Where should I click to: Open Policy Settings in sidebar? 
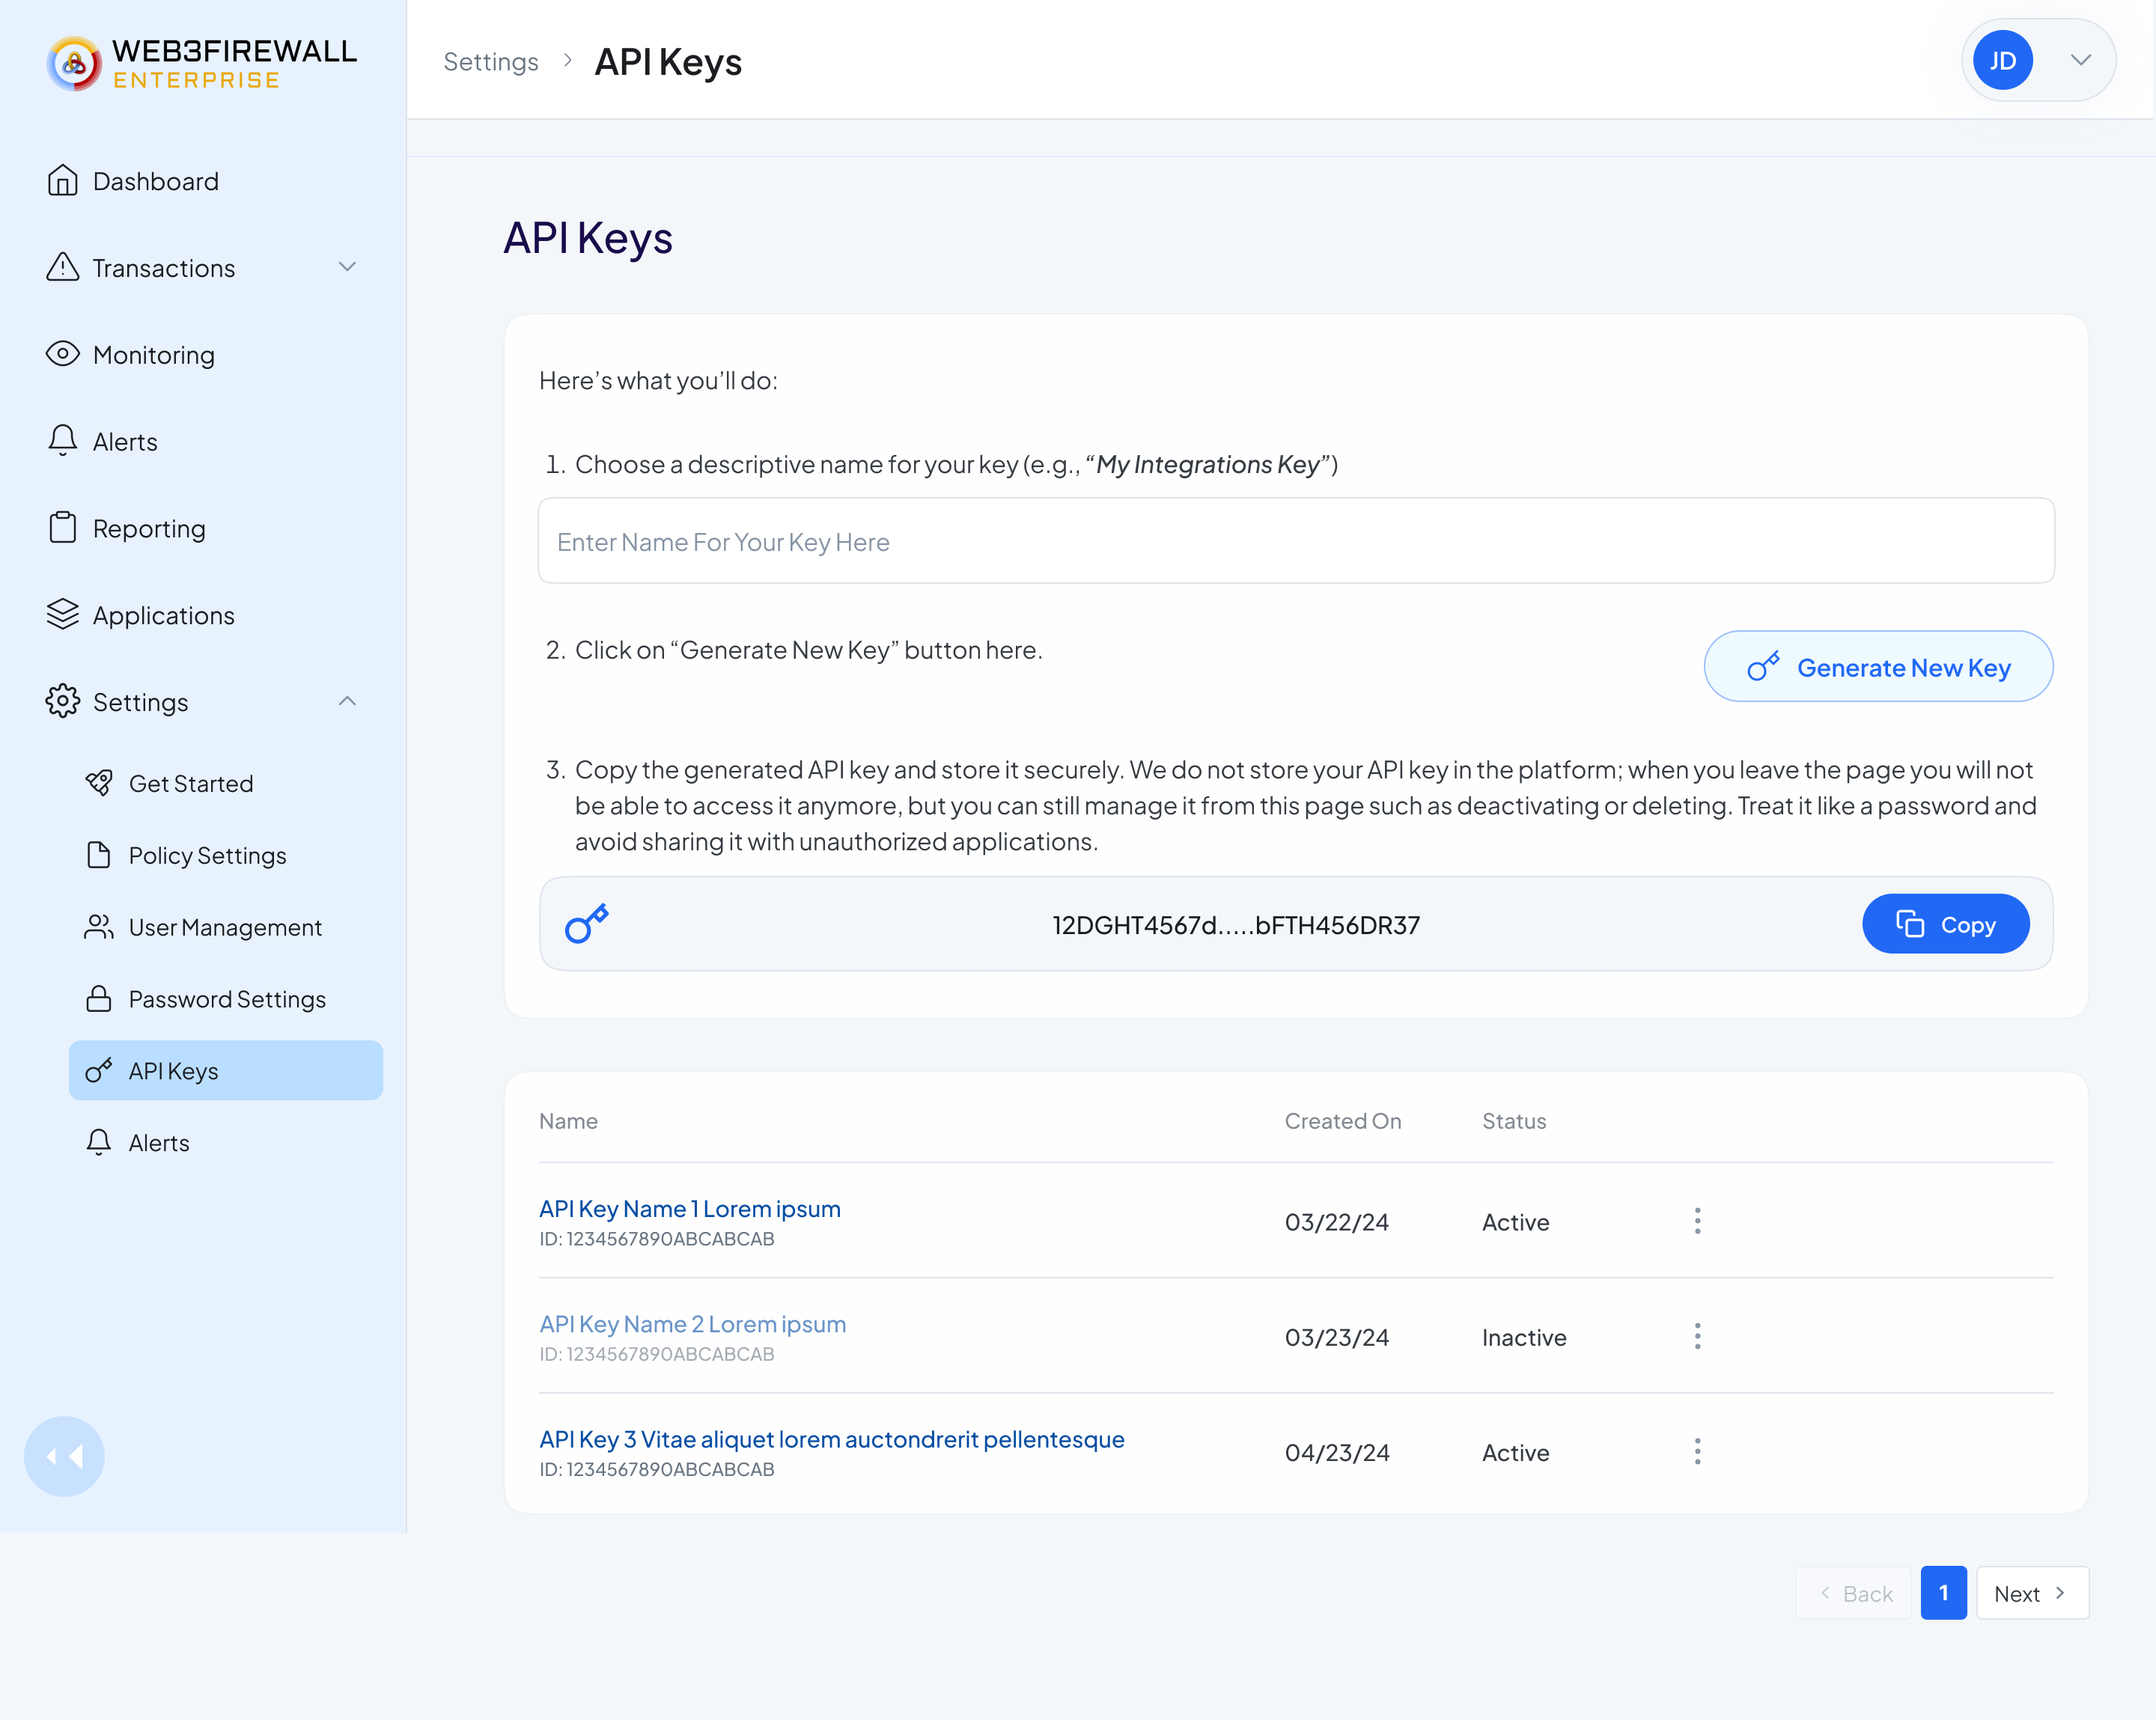tap(207, 855)
